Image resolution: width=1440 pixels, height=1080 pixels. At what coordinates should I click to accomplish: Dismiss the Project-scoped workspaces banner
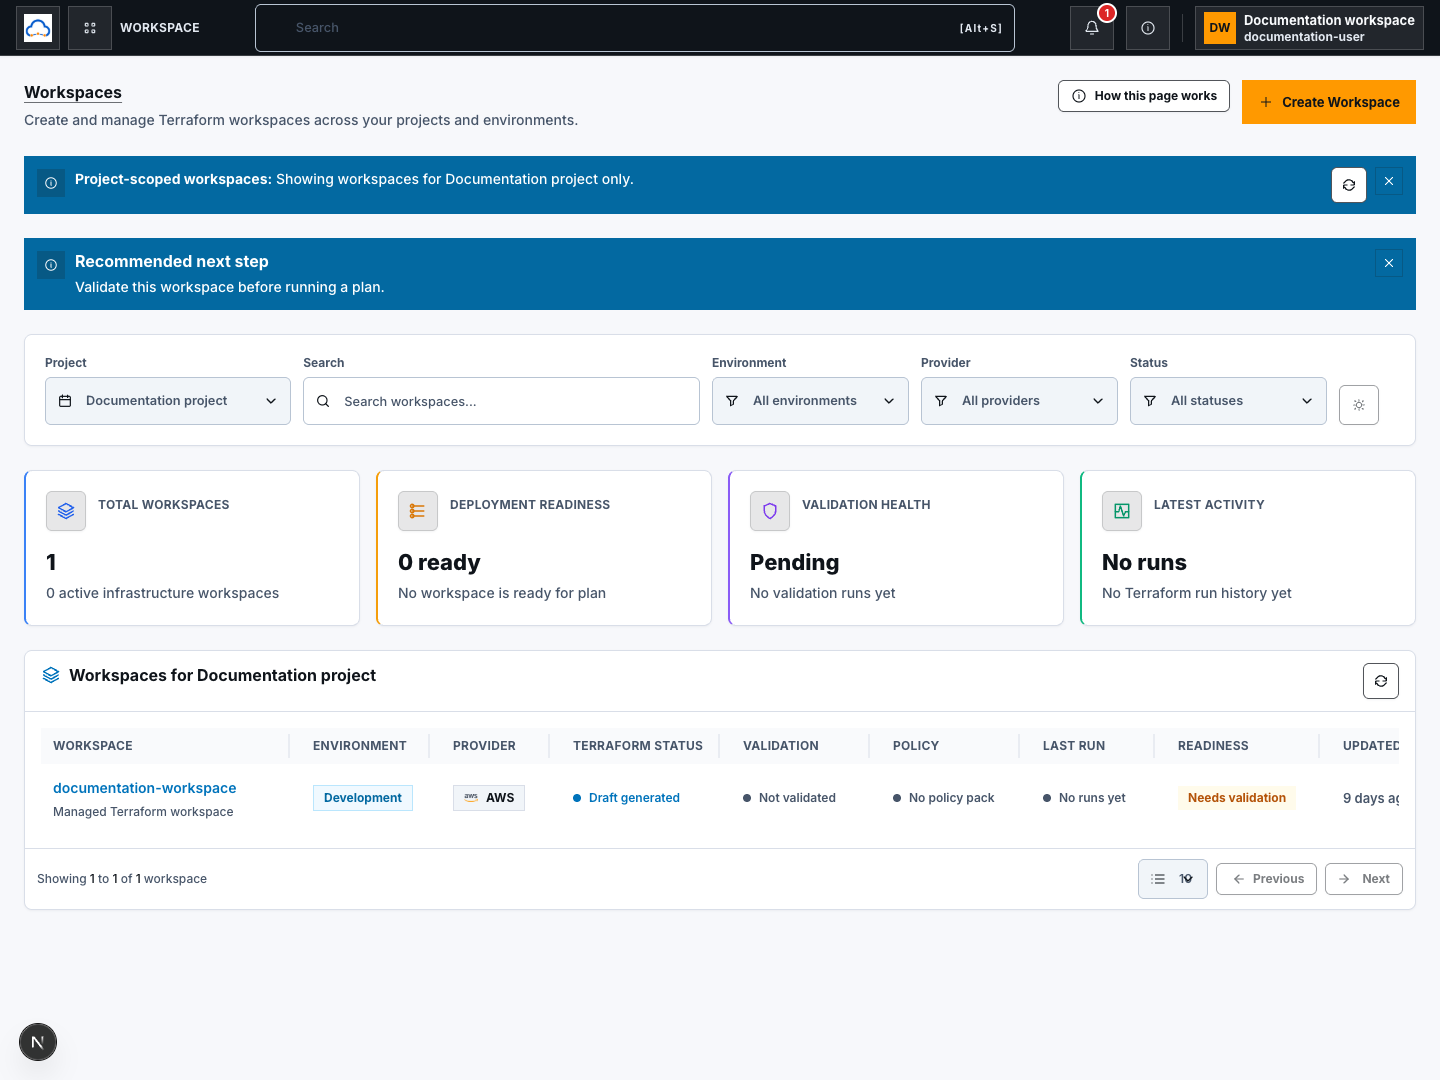click(x=1389, y=181)
